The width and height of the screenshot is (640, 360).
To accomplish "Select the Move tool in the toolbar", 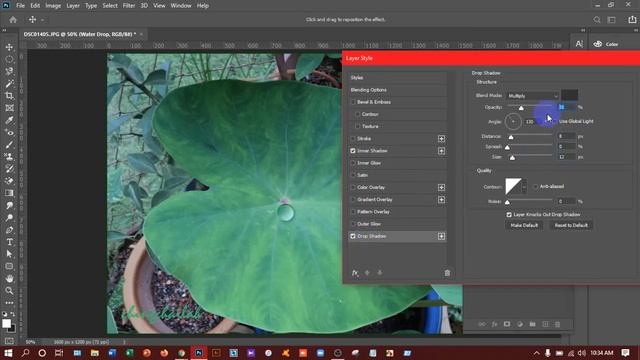I will coord(9,47).
